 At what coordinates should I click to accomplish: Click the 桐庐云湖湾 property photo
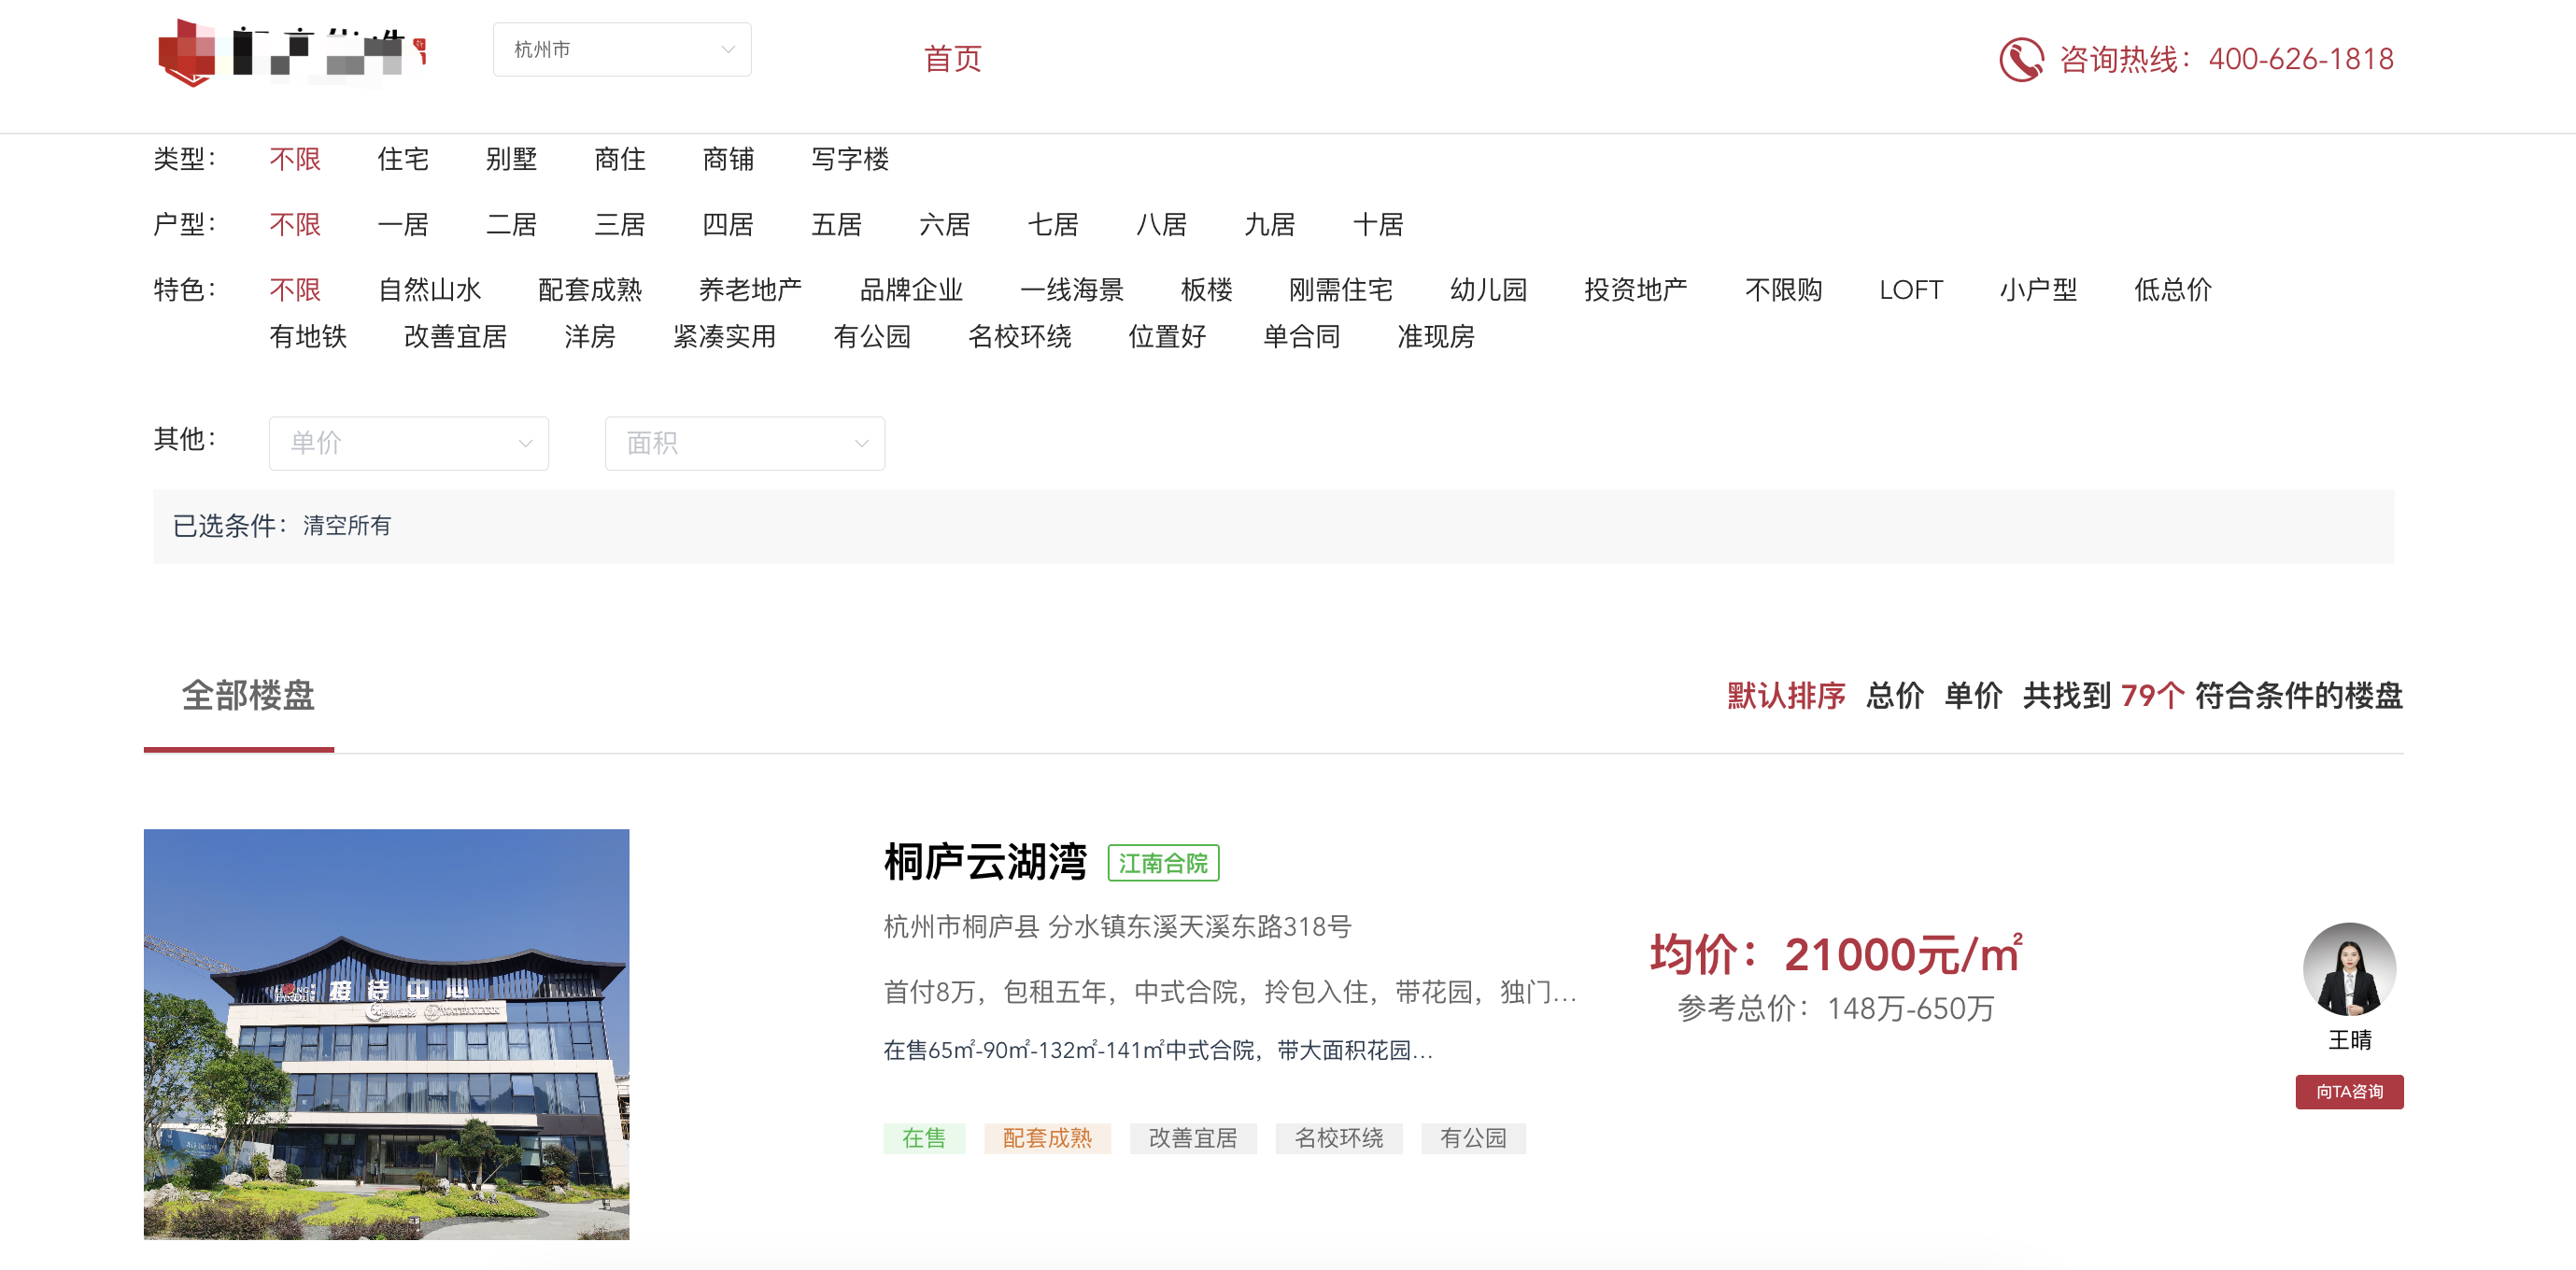[x=387, y=1036]
